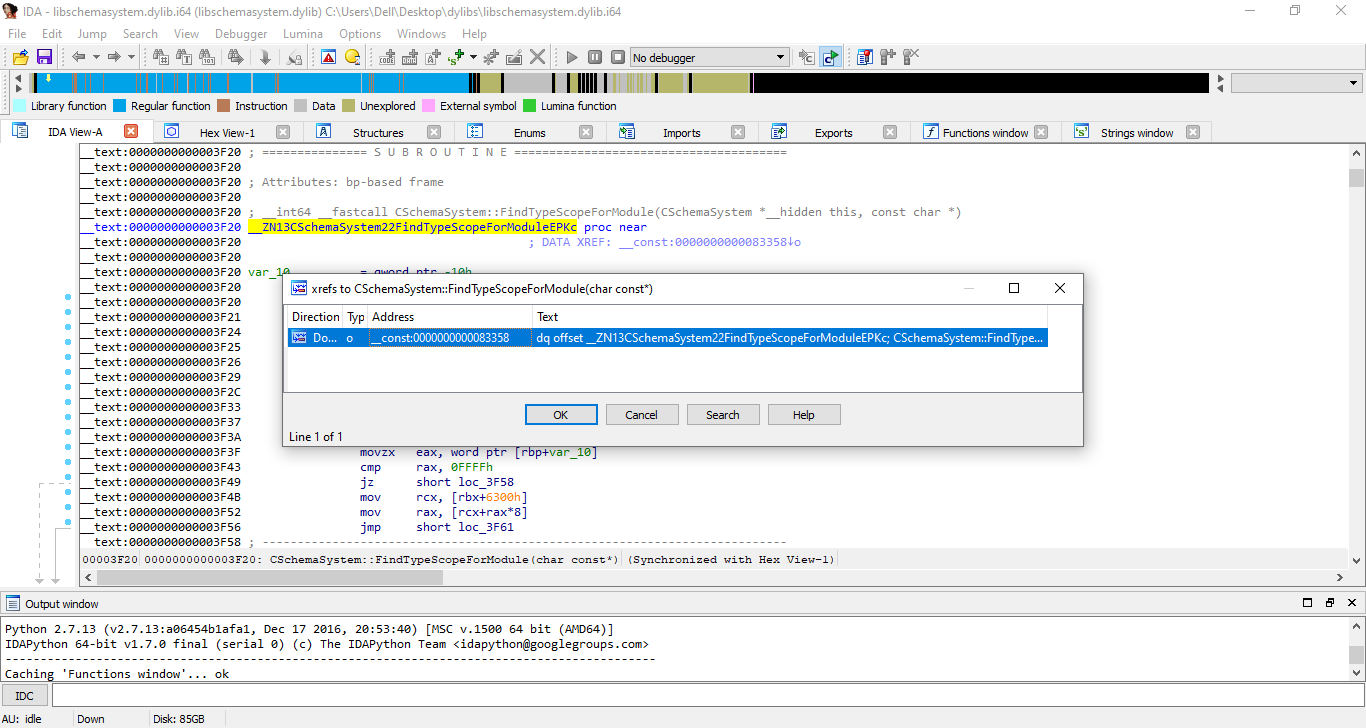
Task: Click the pencil rename icon in toolbar
Action: tap(514, 57)
